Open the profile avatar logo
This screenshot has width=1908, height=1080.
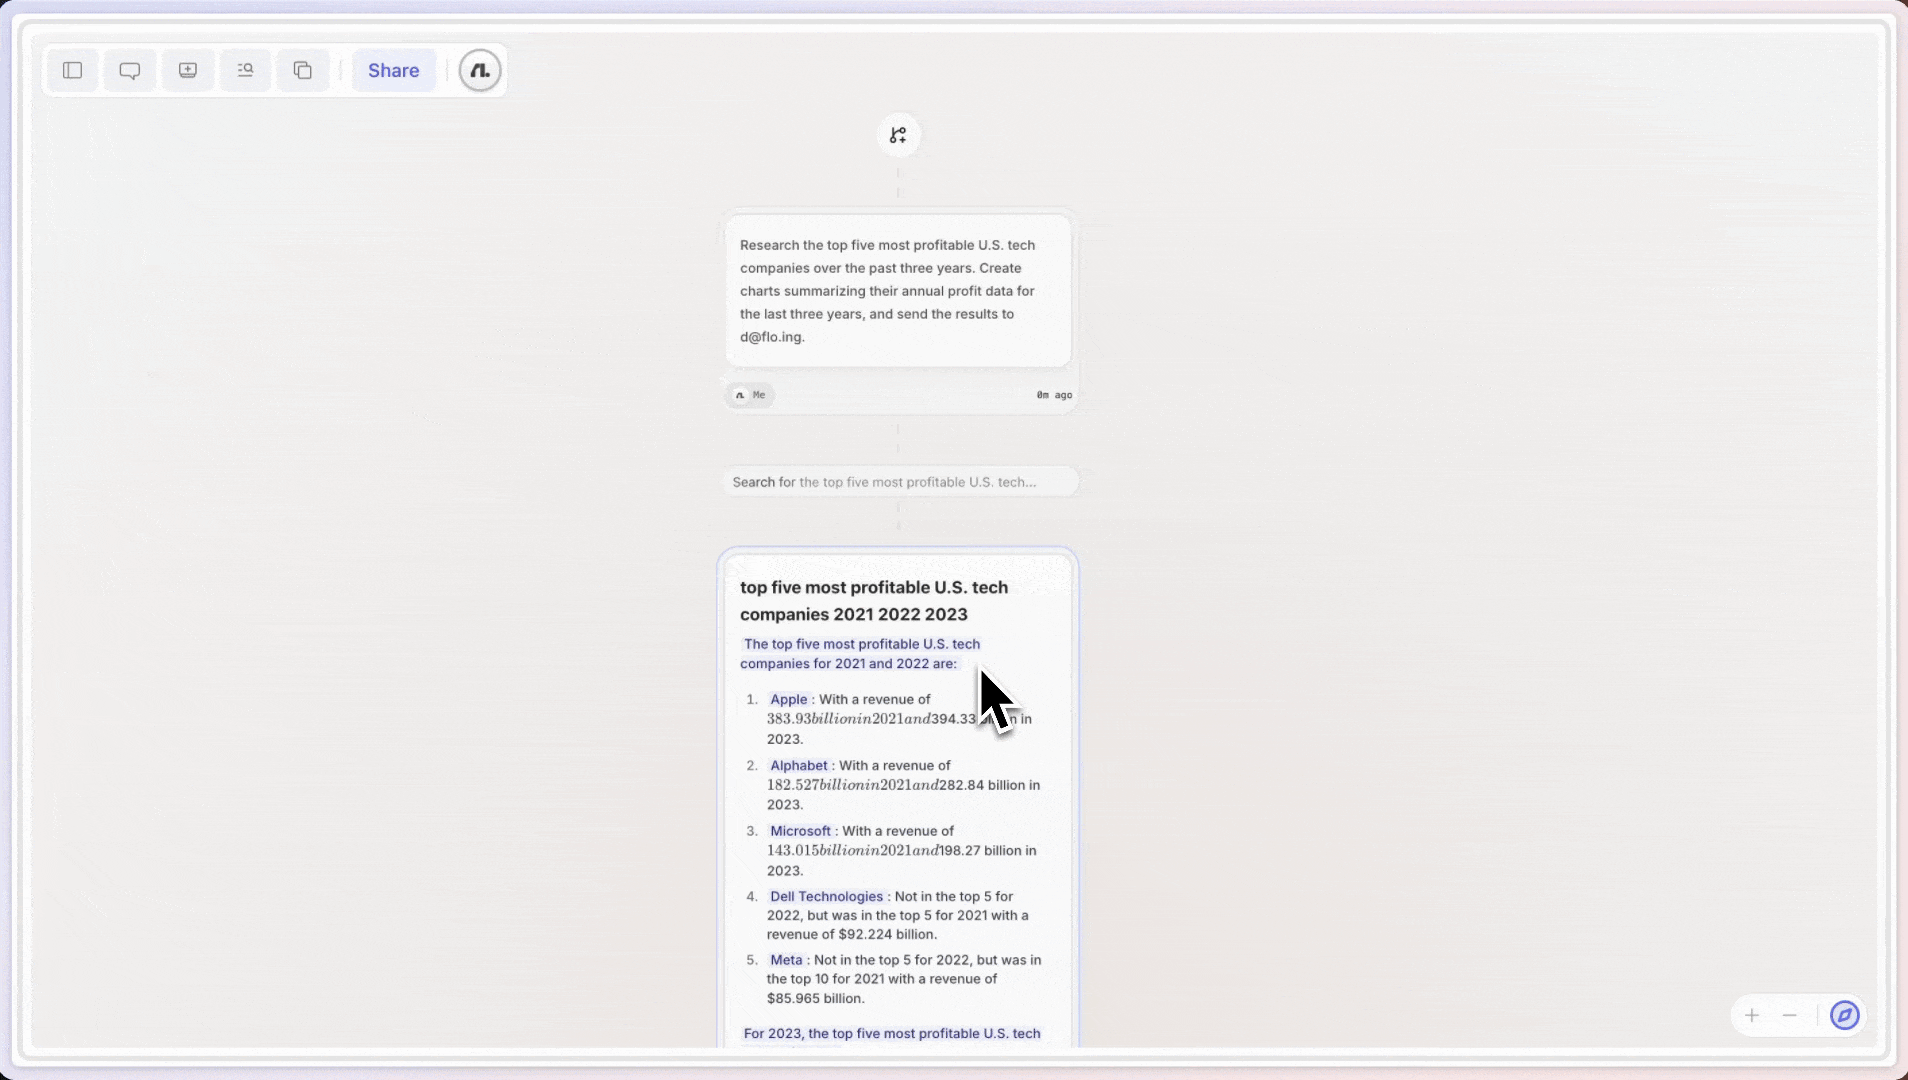pyautogui.click(x=480, y=70)
